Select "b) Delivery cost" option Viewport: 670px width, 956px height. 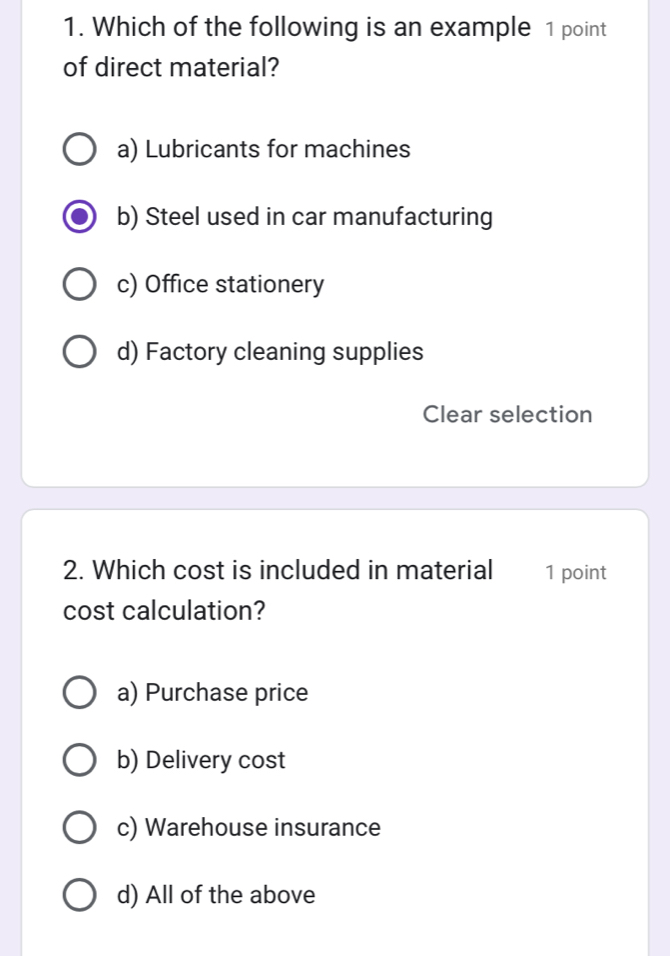79,760
